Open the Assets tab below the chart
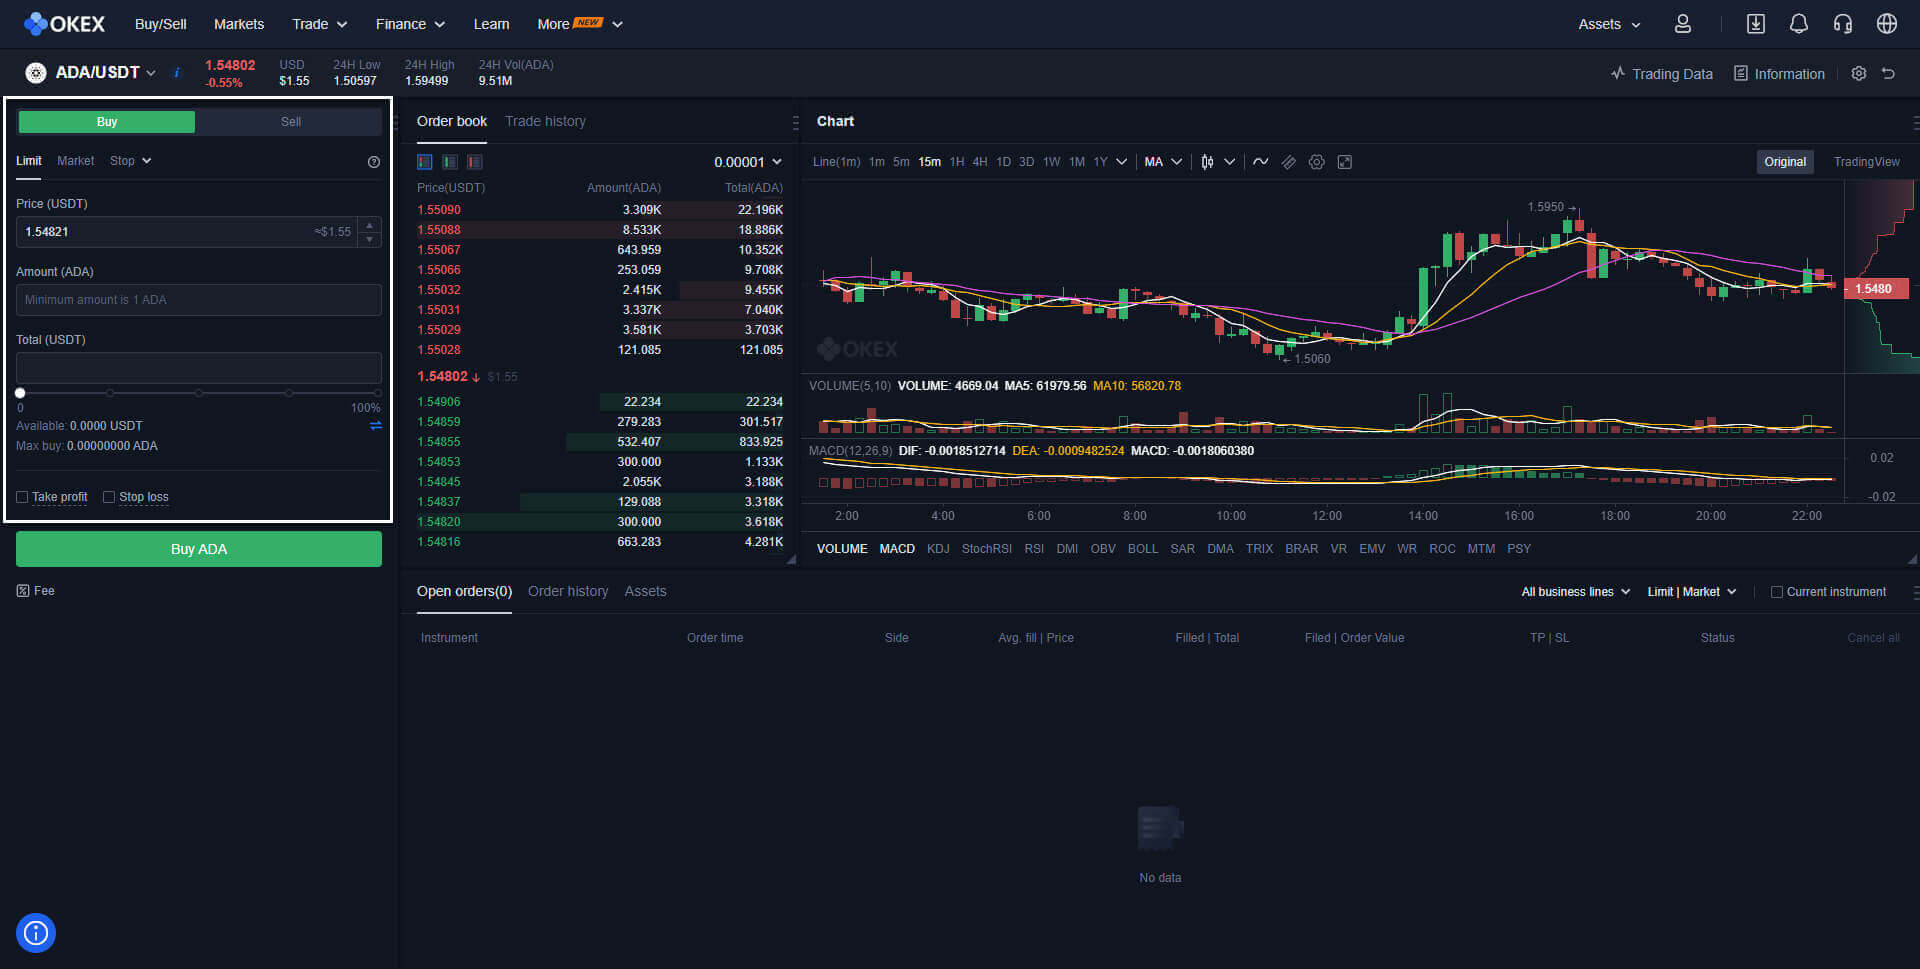The width and height of the screenshot is (1920, 969). 645,591
